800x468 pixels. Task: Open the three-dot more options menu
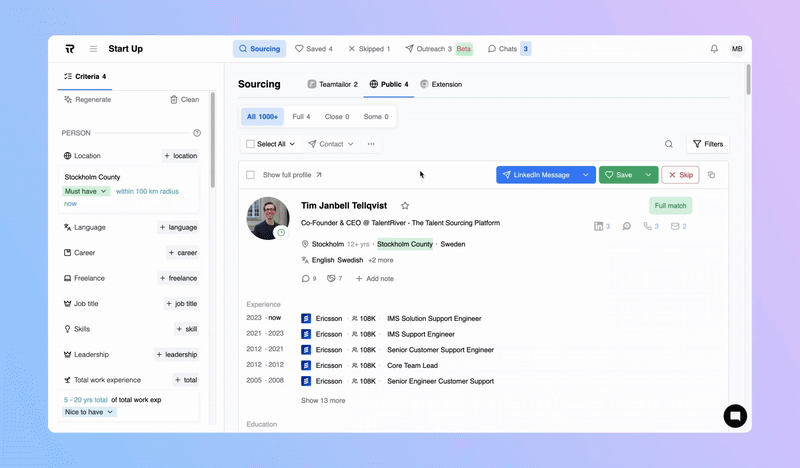click(371, 144)
